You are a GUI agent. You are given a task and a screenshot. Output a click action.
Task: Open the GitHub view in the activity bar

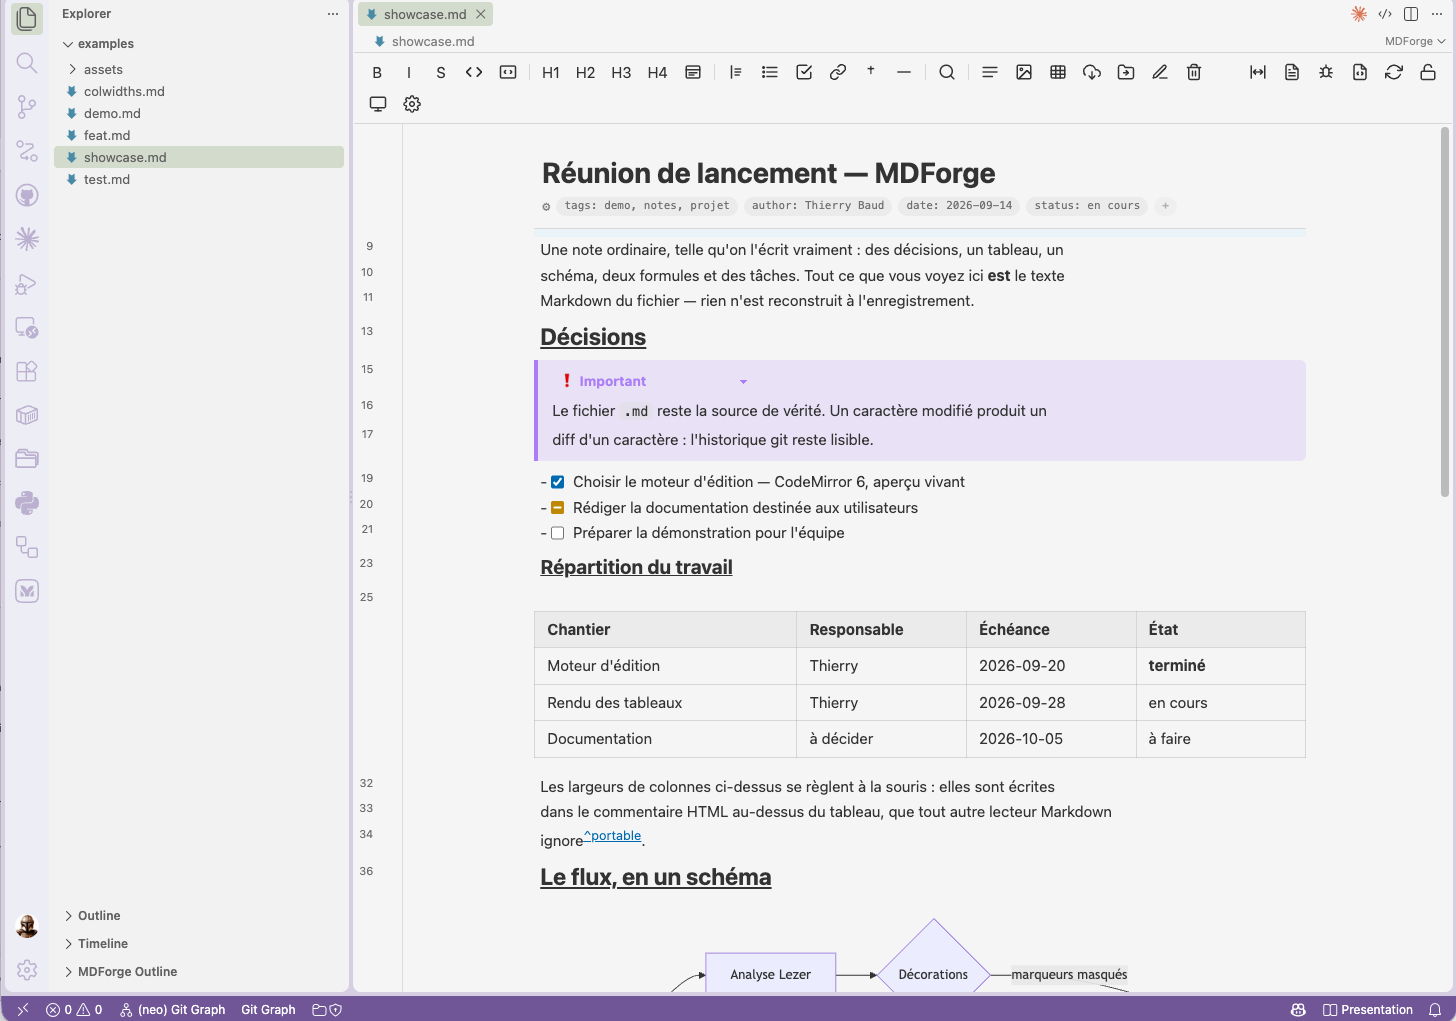pyautogui.click(x=27, y=195)
